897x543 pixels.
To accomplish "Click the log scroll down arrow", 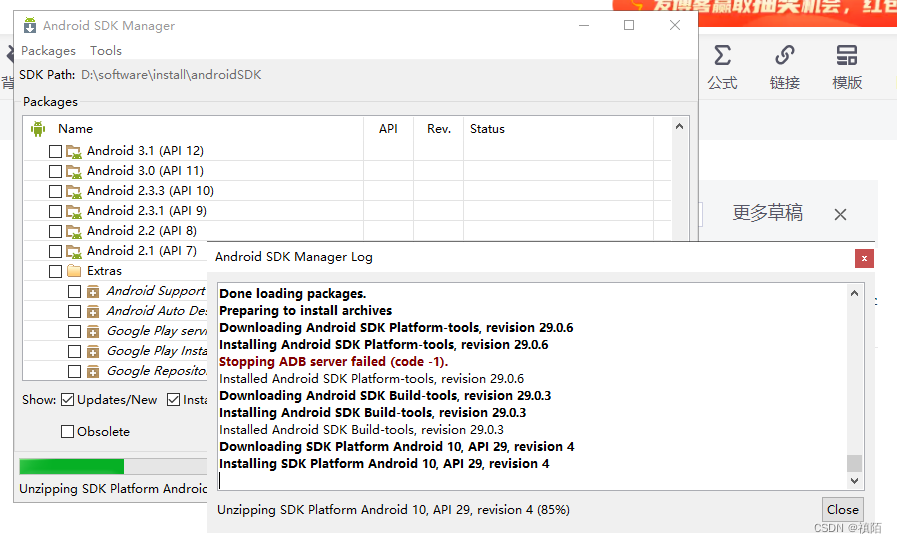I will tap(854, 481).
